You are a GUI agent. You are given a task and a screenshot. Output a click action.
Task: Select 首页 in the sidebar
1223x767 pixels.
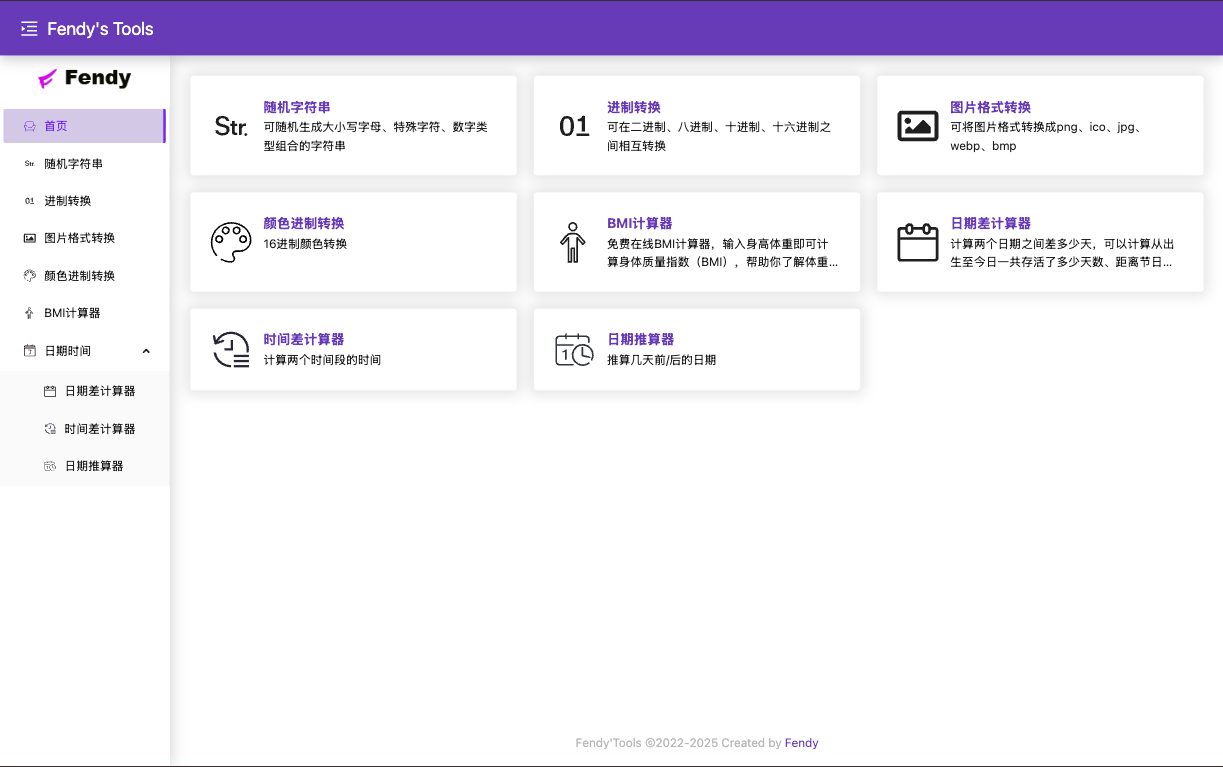(56, 126)
